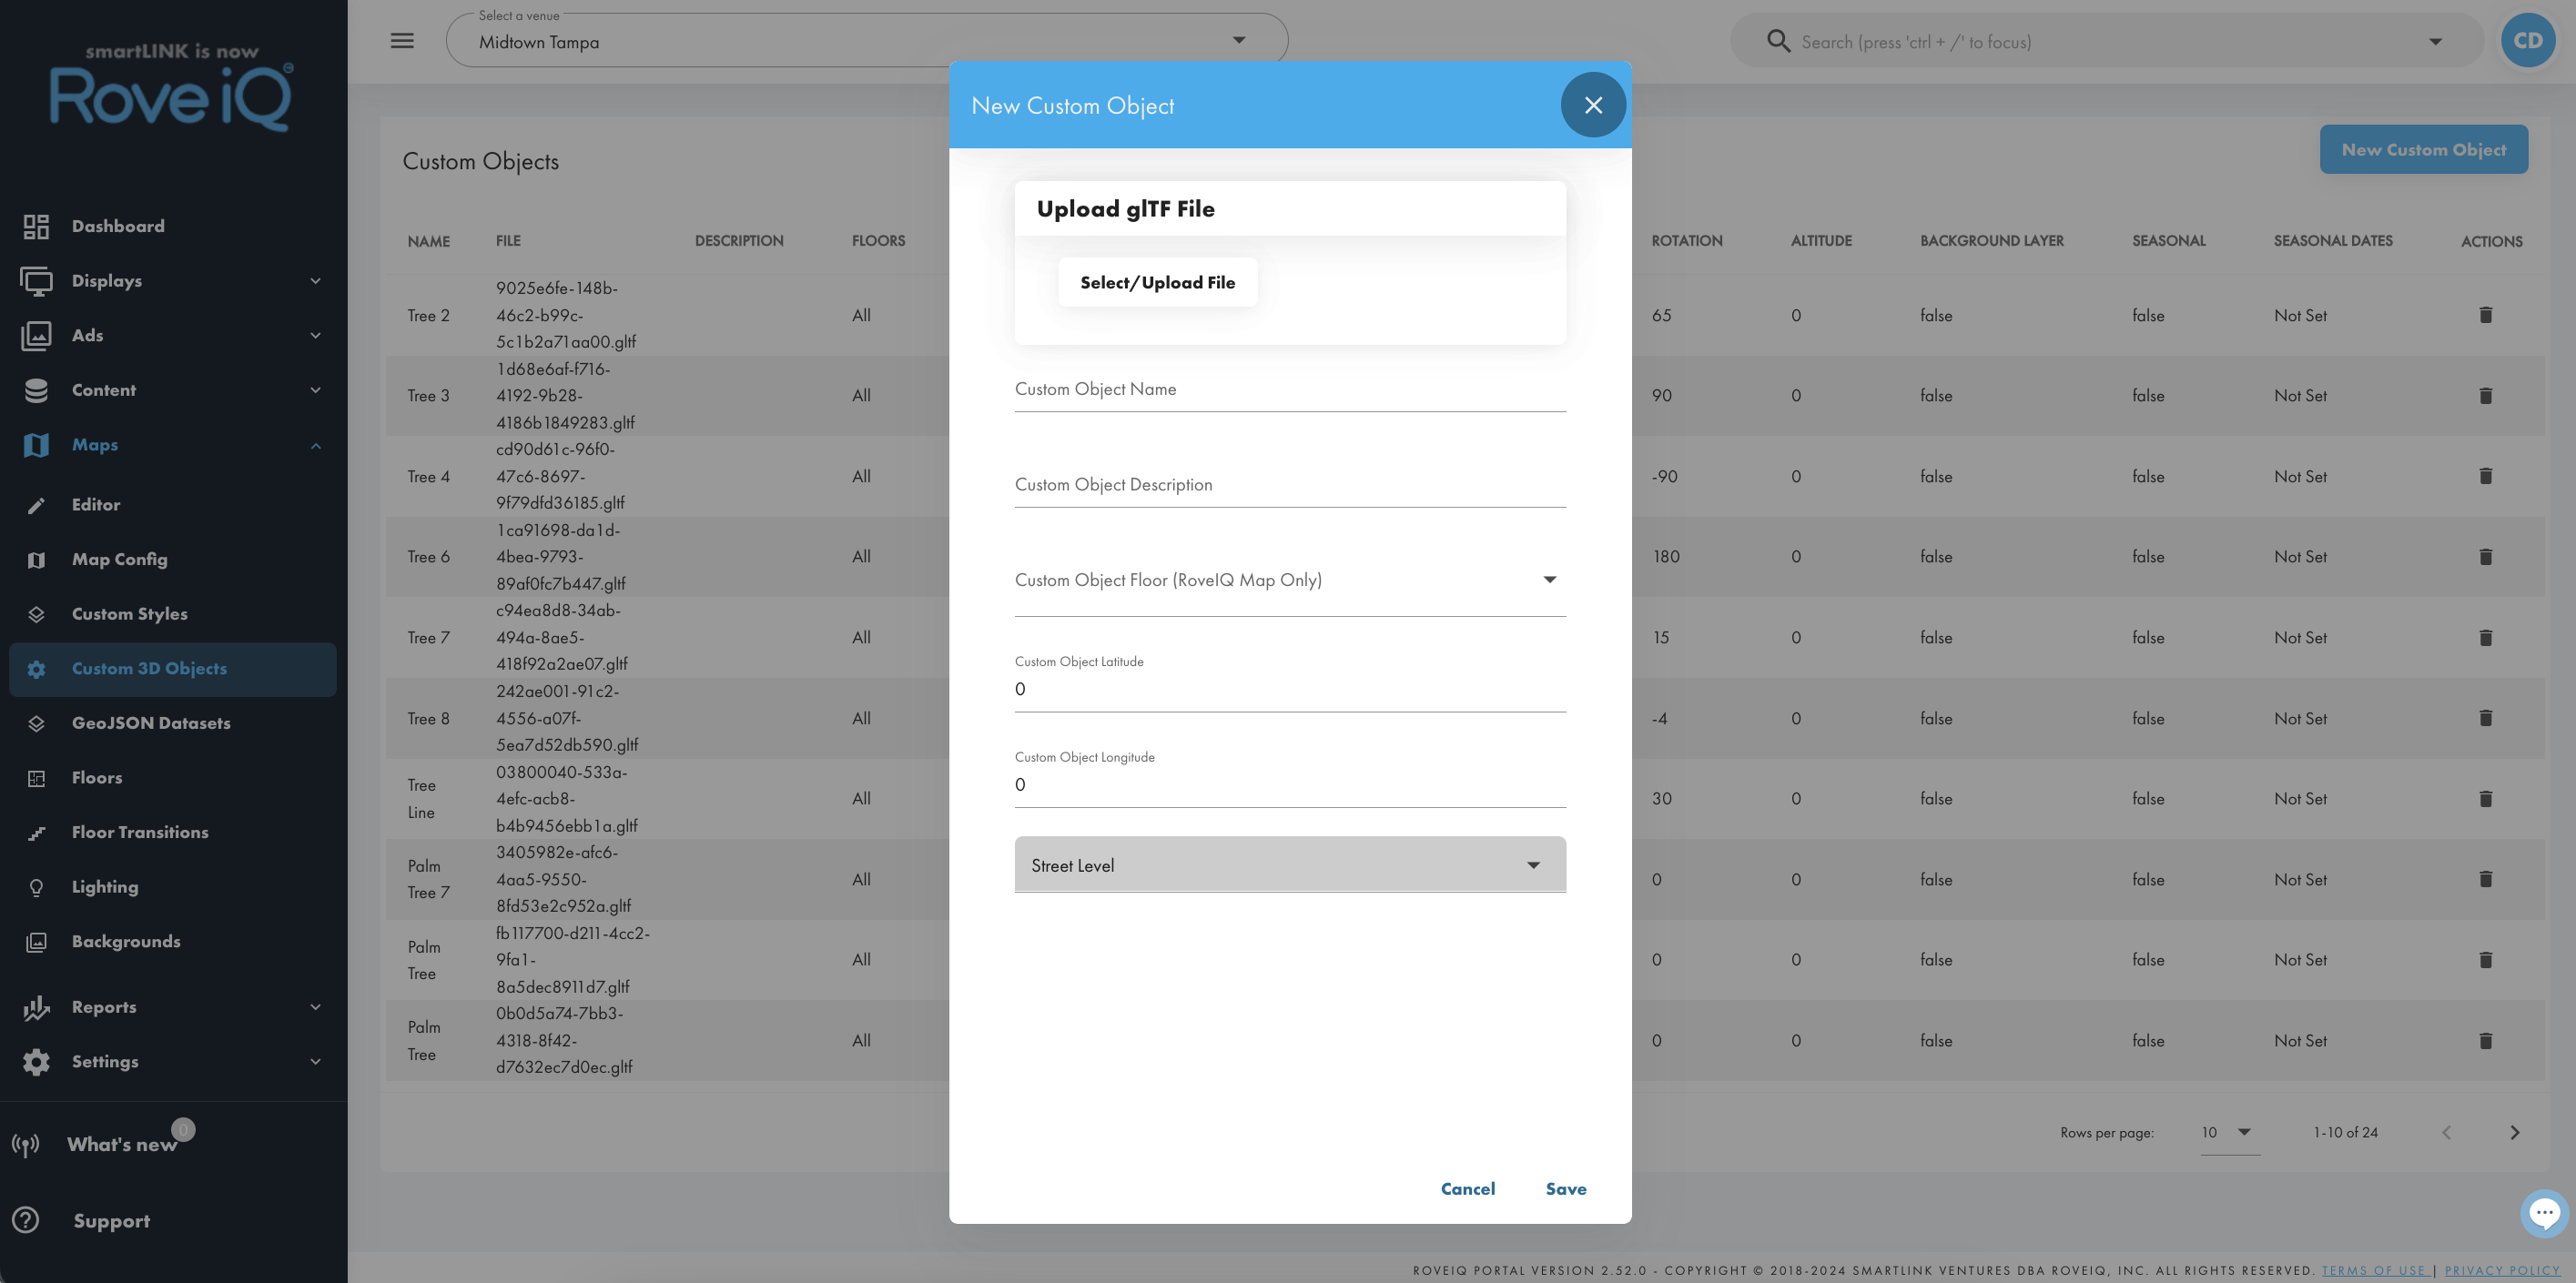Delete the Tree 2 row with trash icon

tap(2486, 315)
